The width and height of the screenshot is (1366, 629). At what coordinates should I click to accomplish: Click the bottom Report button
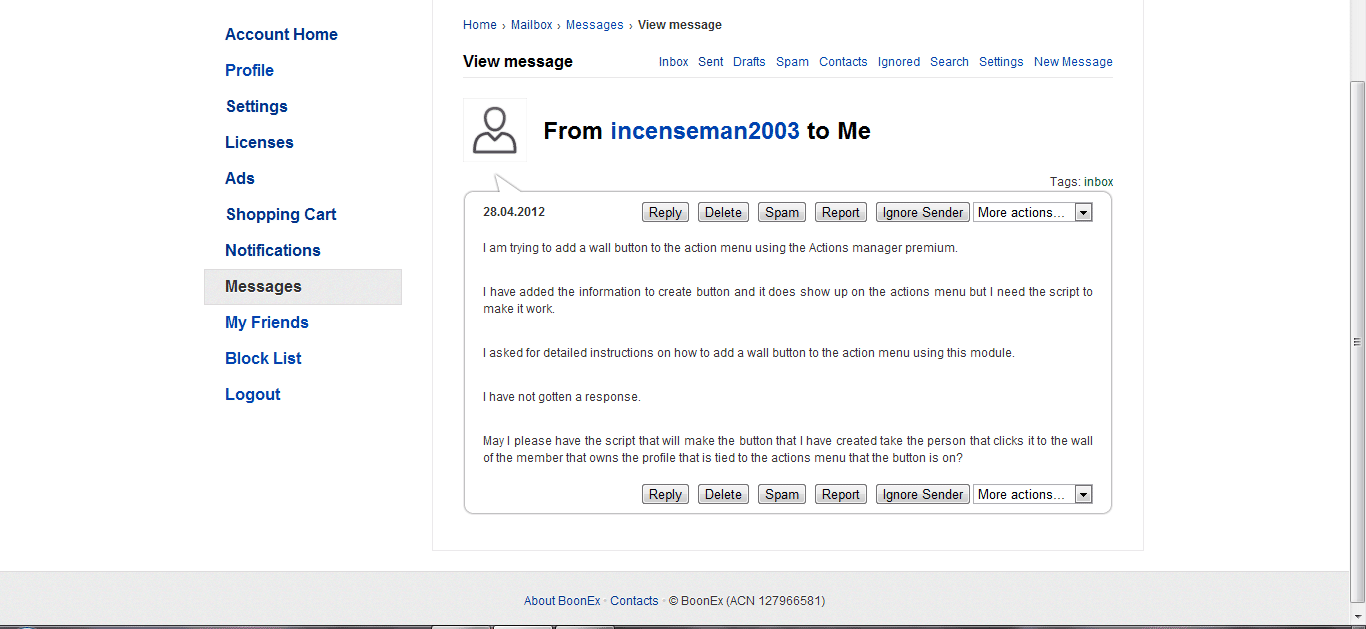(840, 494)
